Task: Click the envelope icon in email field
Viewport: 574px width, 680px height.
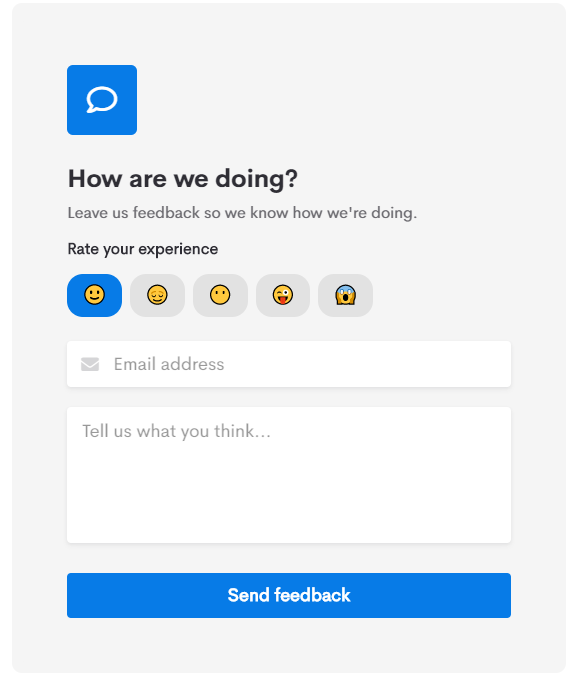Action: (90, 364)
